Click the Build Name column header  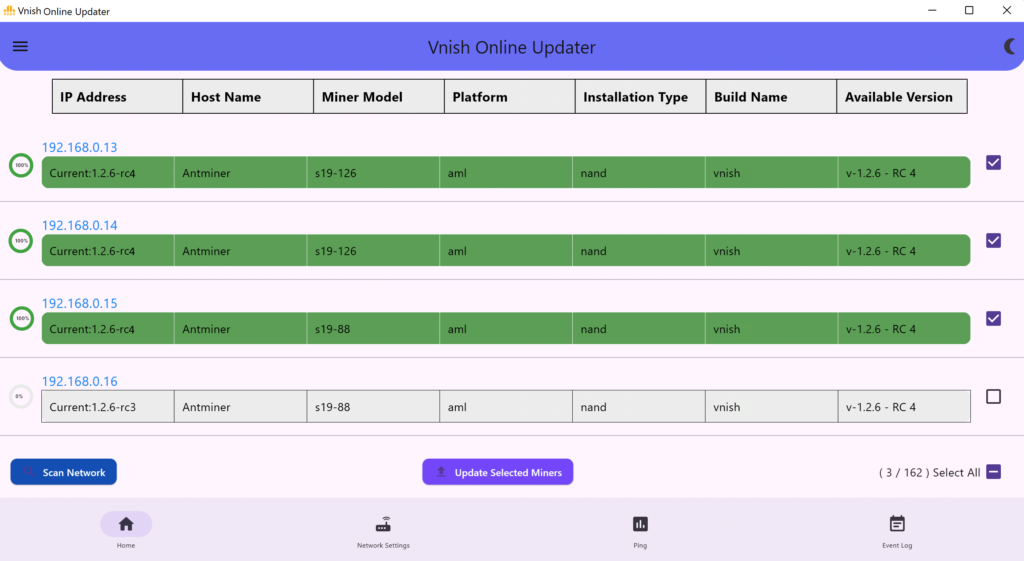pos(771,97)
